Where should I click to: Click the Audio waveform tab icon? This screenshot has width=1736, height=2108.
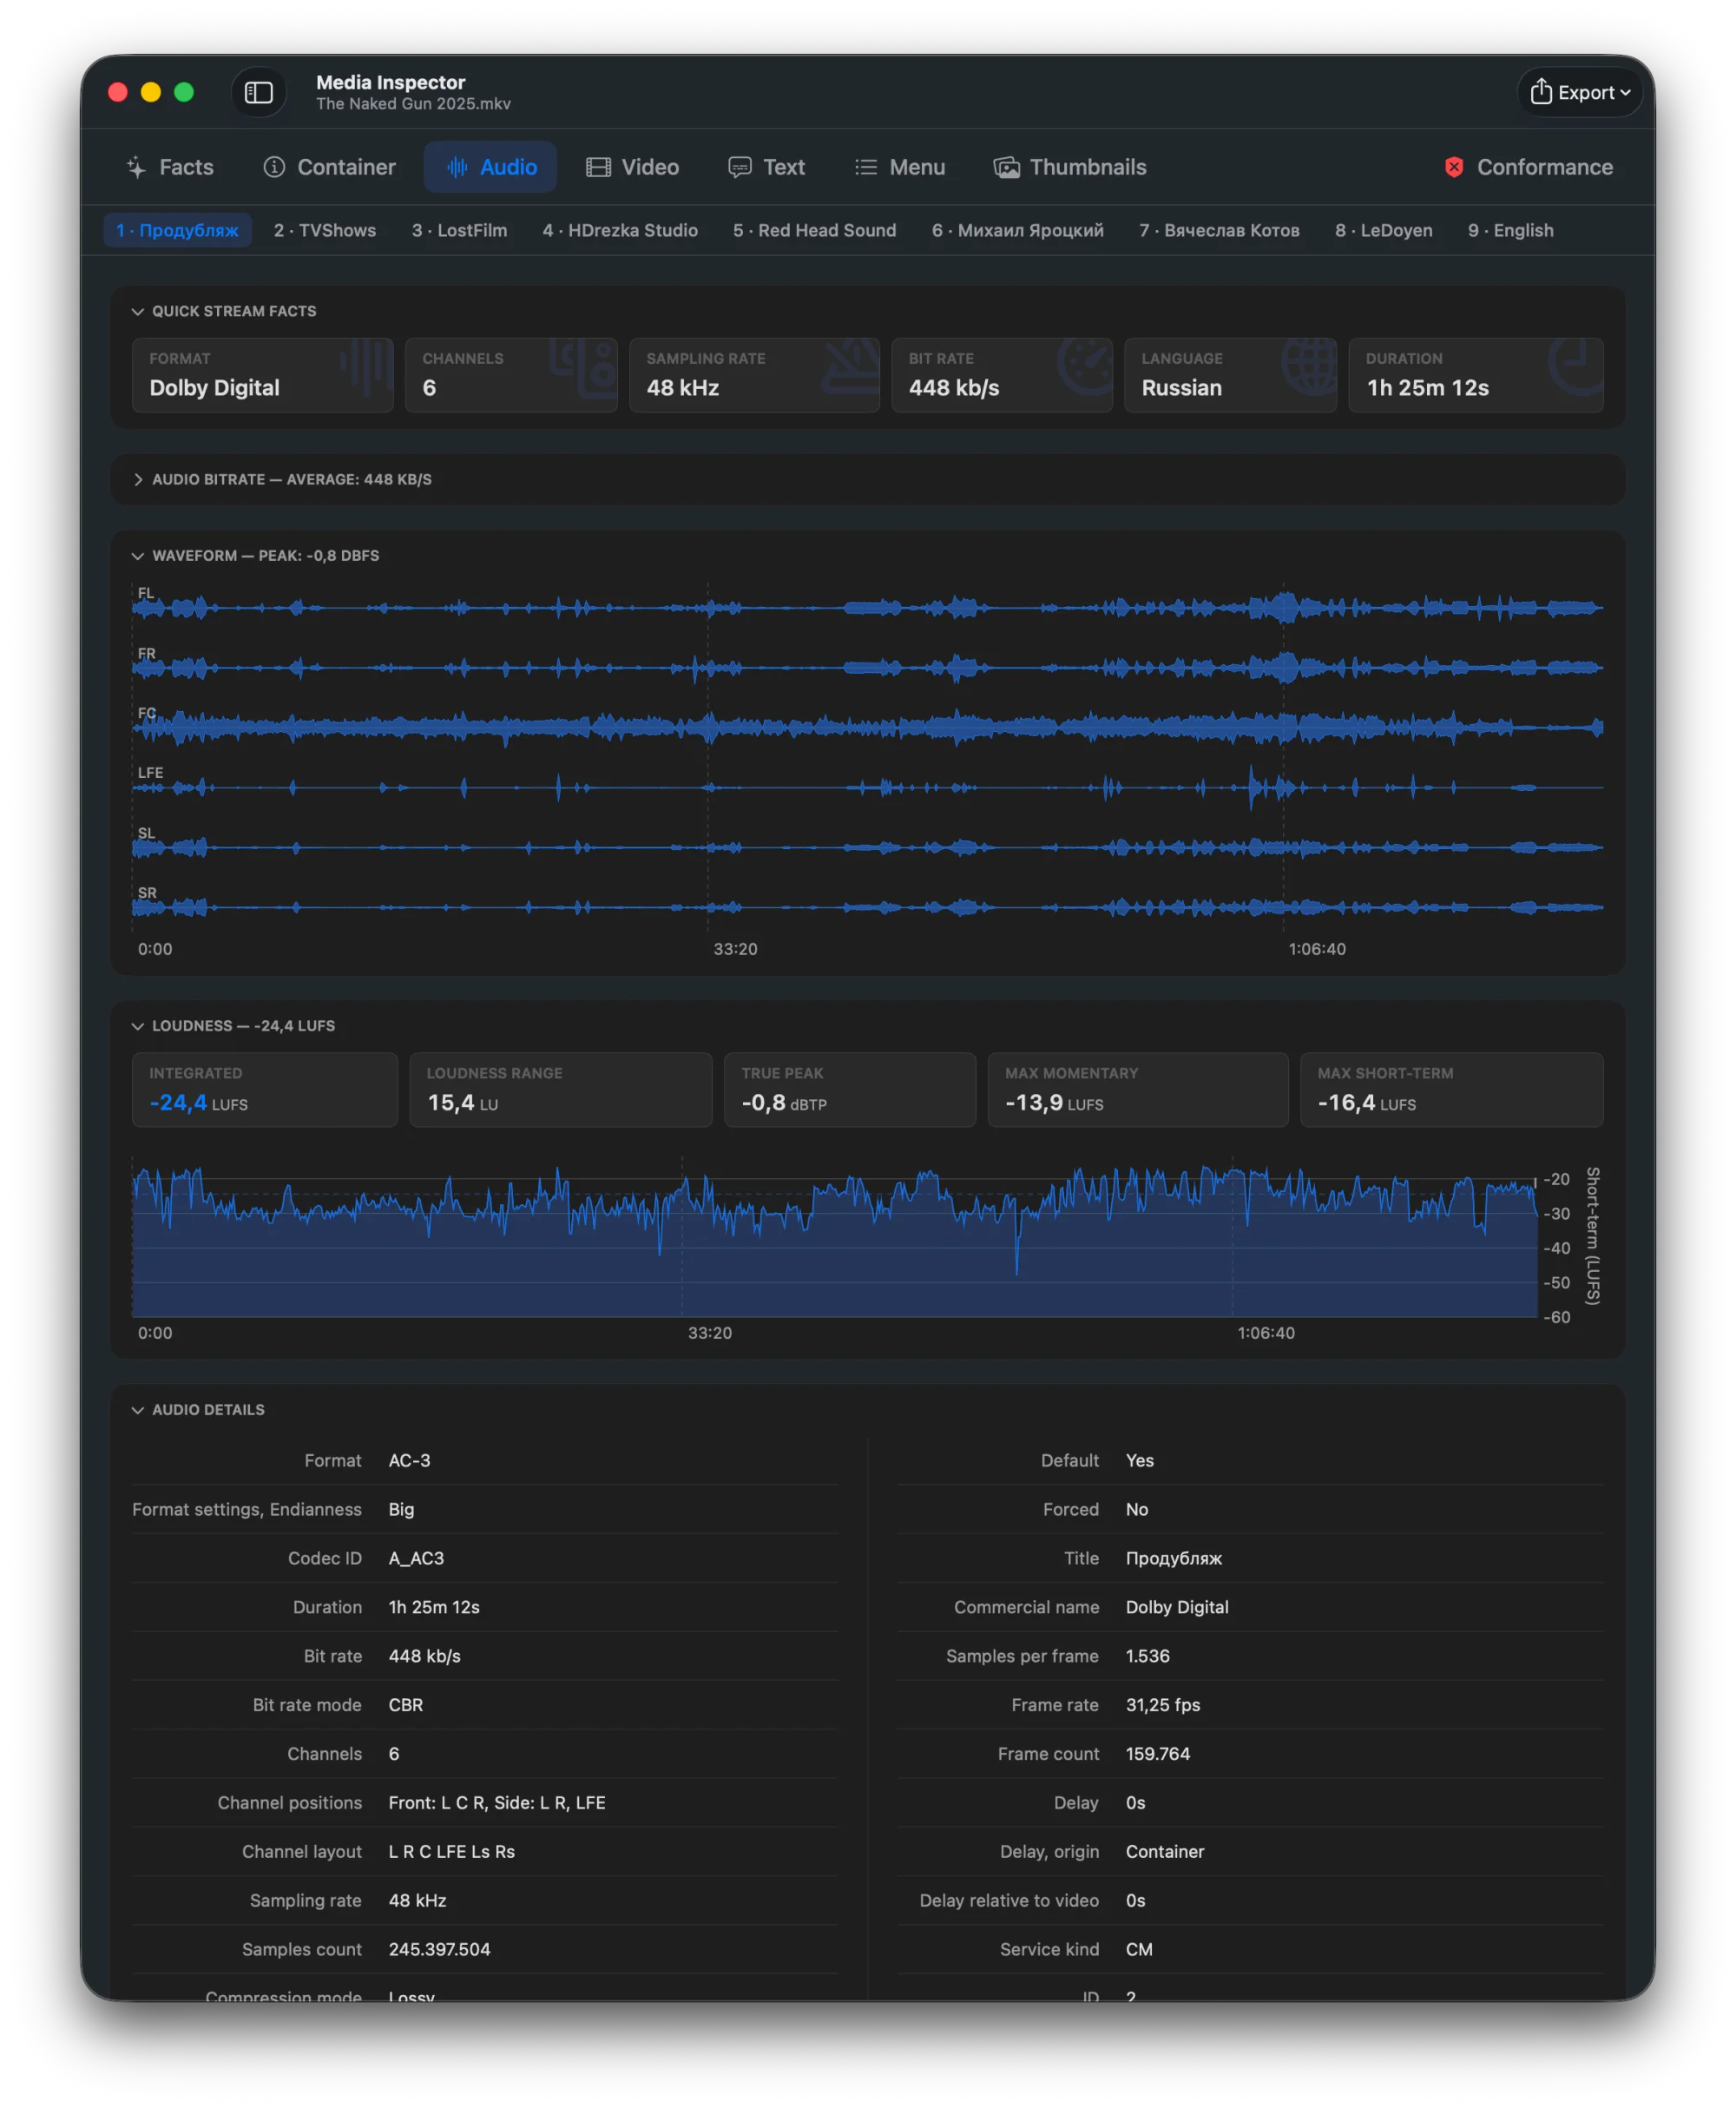pyautogui.click(x=457, y=167)
